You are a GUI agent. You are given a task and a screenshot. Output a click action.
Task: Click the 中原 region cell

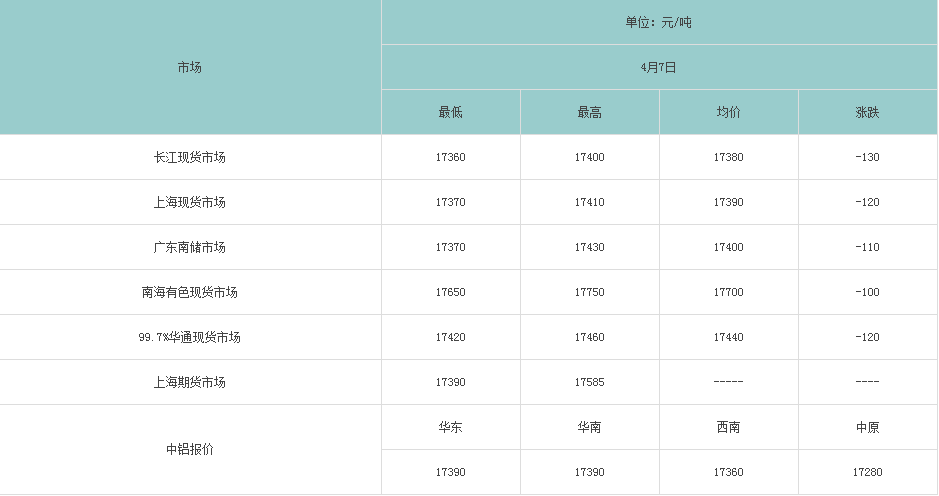[868, 427]
